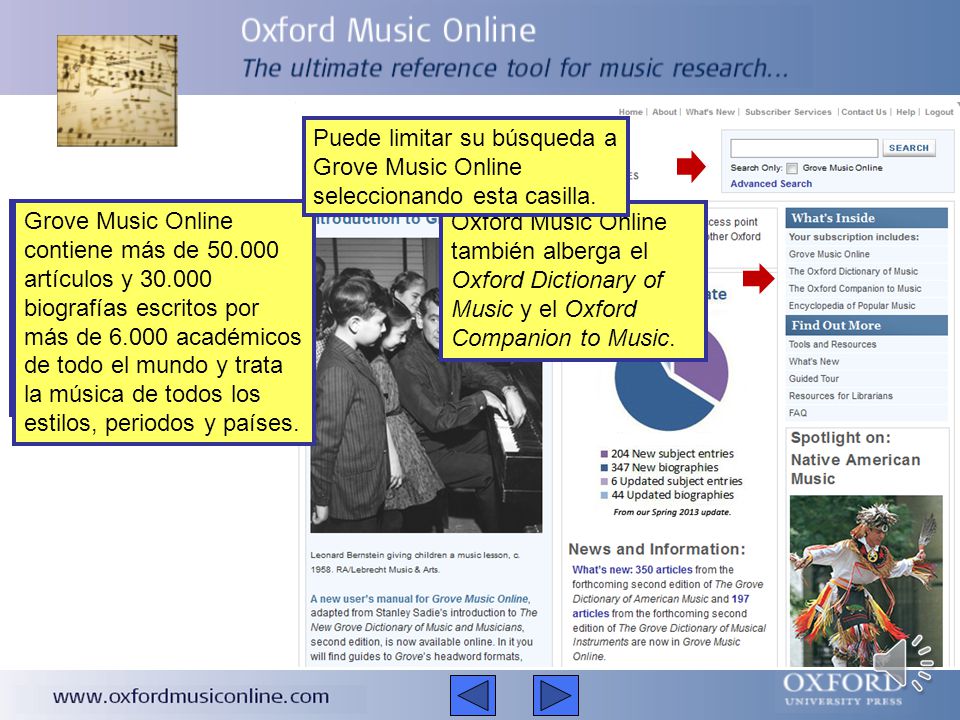Click the SEARCH button

(909, 148)
